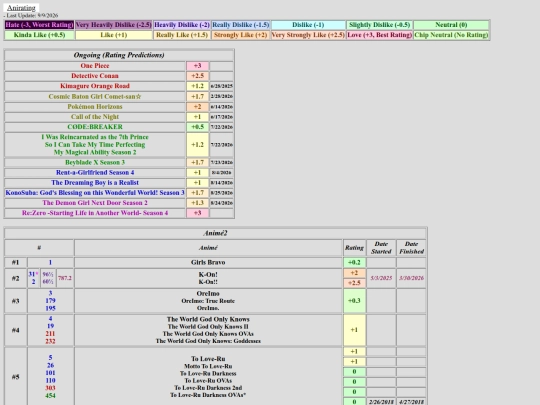Click the +0.5 rating for CODE:BREAKER

pos(197,127)
